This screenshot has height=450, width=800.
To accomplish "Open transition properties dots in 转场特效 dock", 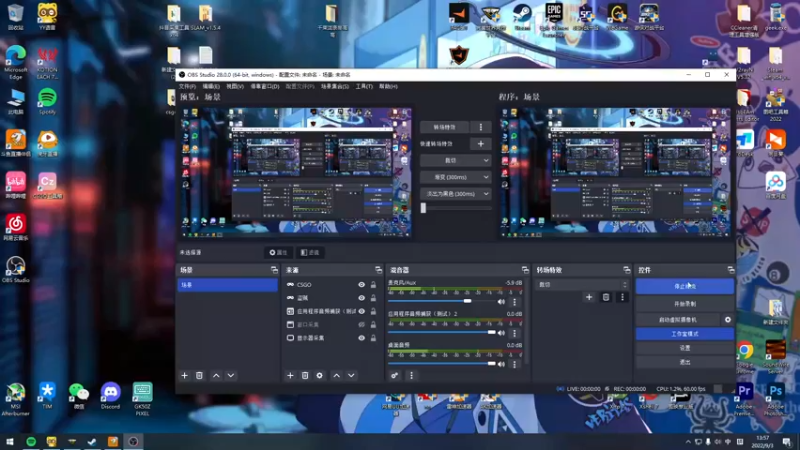I will (622, 297).
